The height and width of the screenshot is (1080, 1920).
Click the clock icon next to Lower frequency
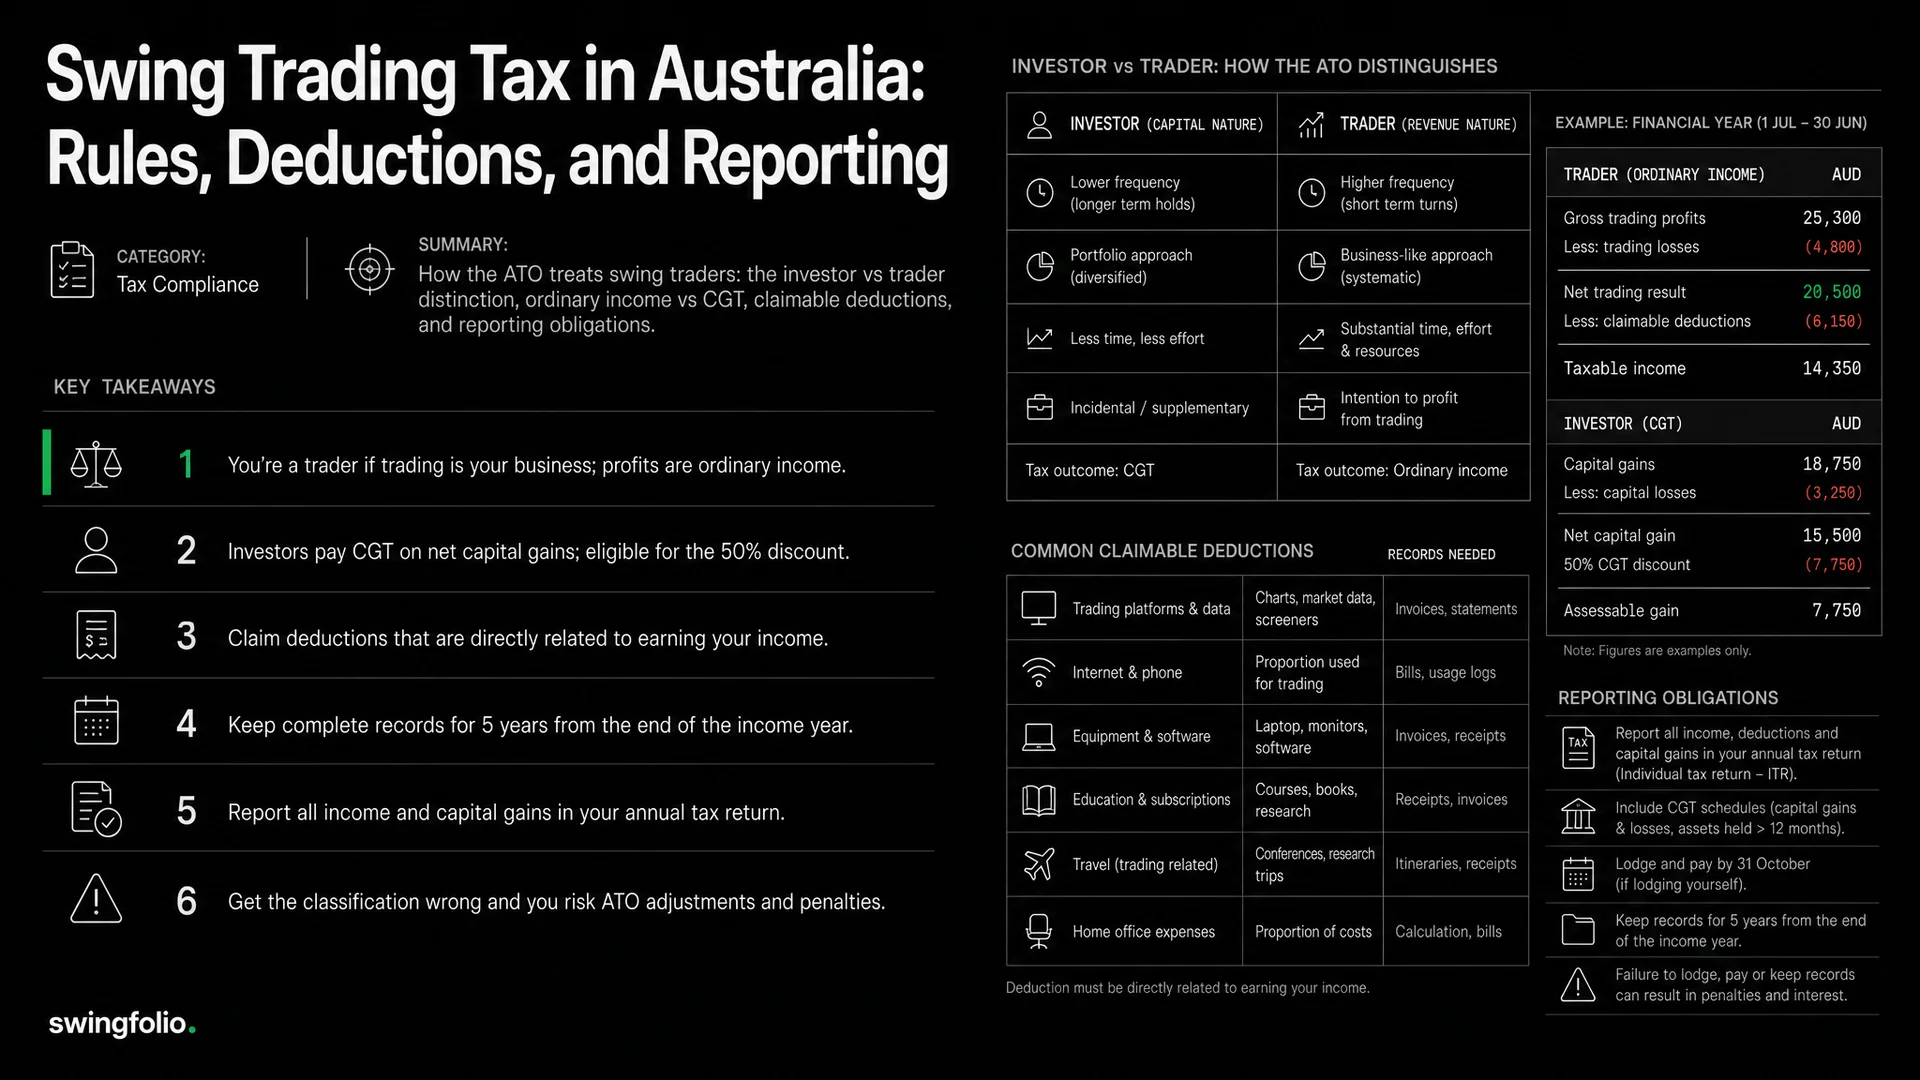point(1040,193)
